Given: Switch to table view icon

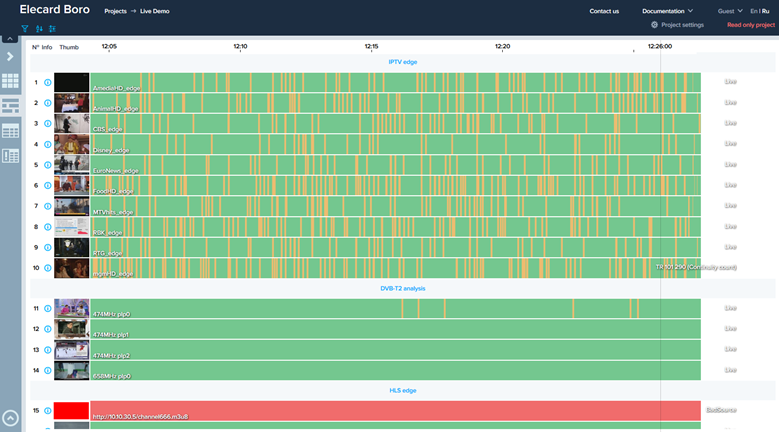Looking at the screenshot, I should pos(10,131).
